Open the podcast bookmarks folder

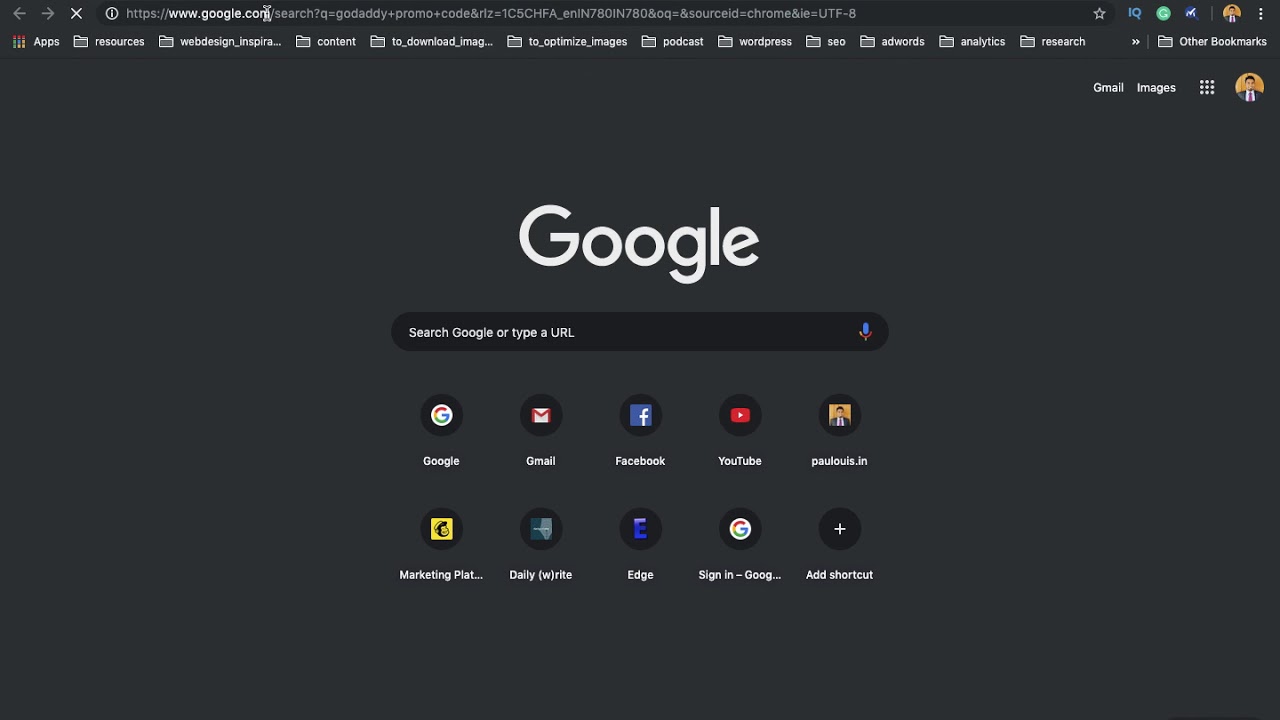pos(672,42)
